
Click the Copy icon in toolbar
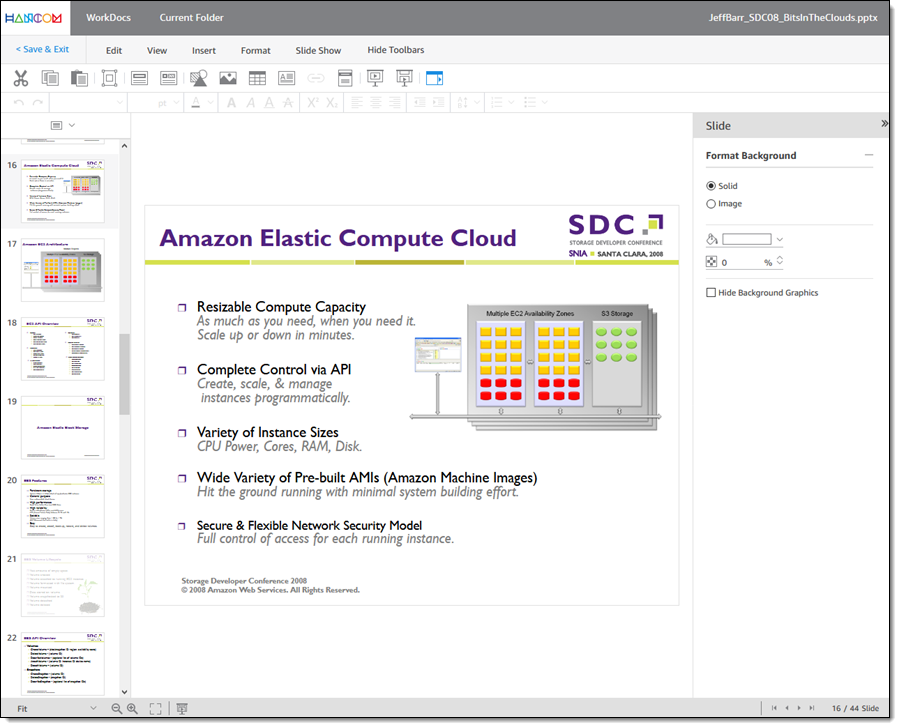(x=50, y=77)
